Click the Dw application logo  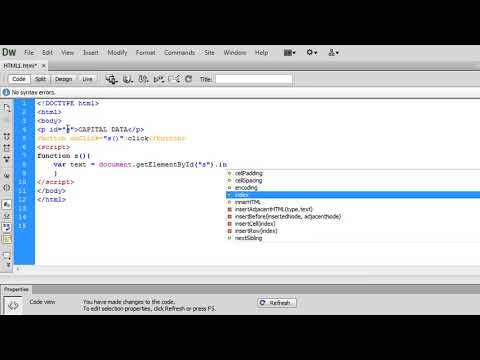click(9, 52)
